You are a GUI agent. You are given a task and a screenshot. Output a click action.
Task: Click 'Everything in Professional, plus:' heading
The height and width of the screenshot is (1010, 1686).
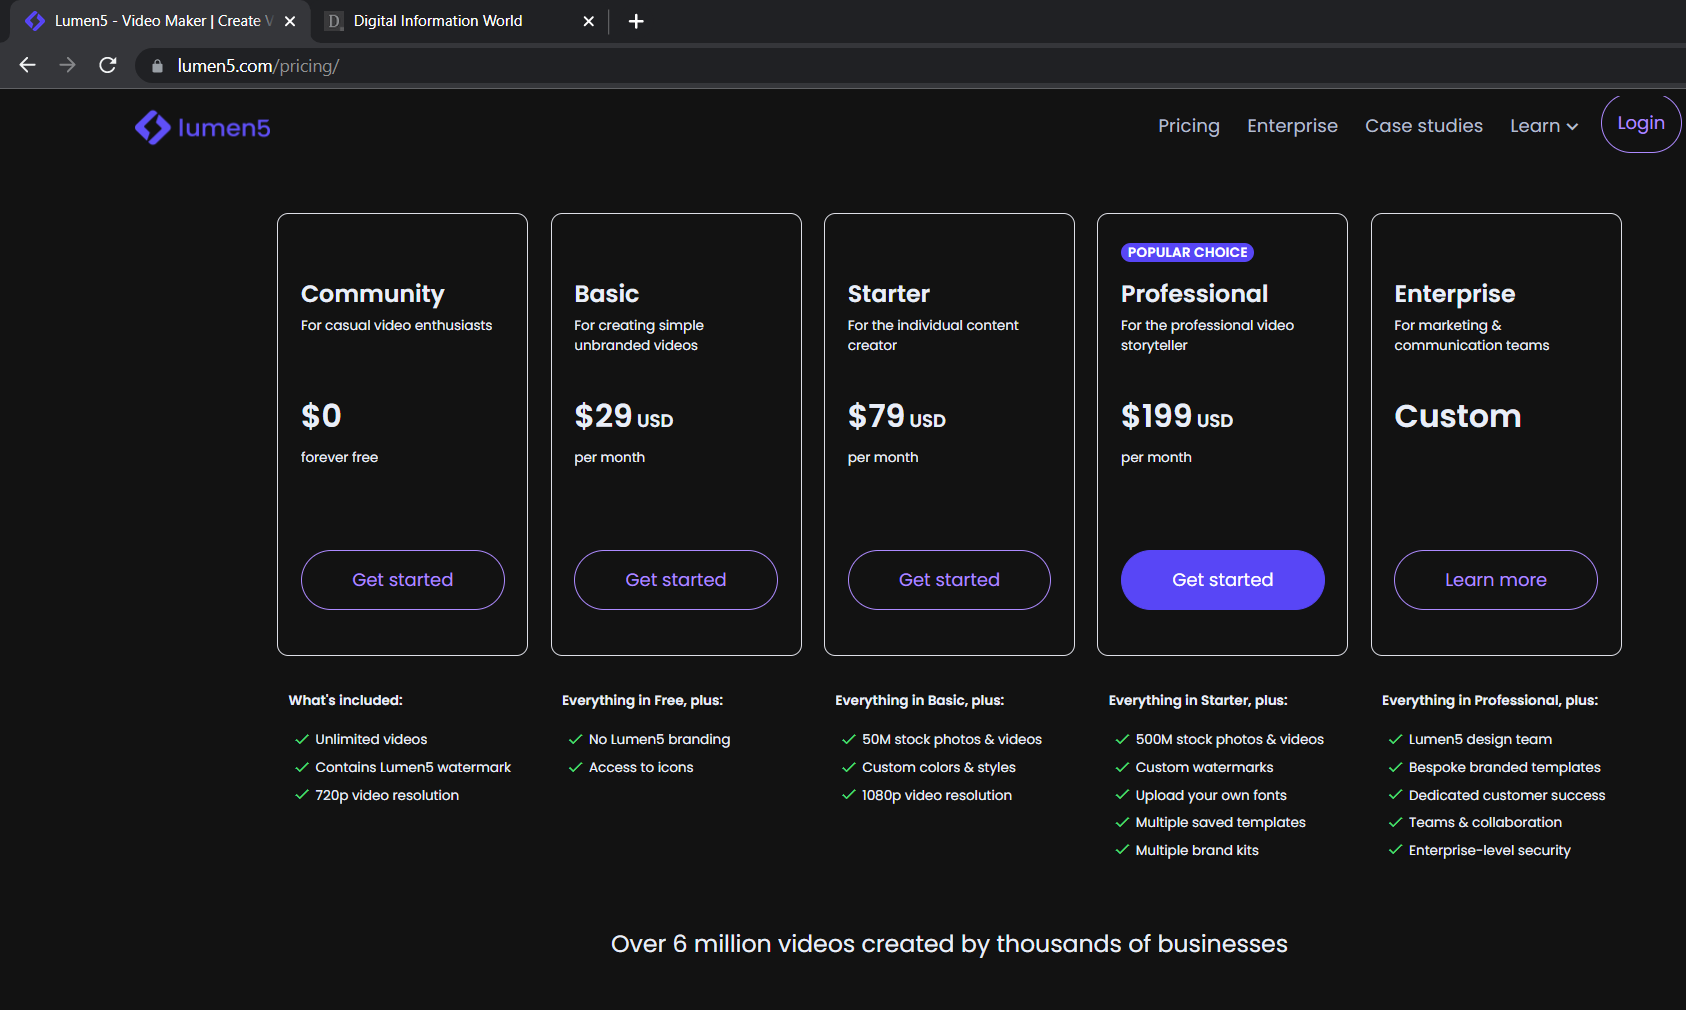(x=1490, y=700)
